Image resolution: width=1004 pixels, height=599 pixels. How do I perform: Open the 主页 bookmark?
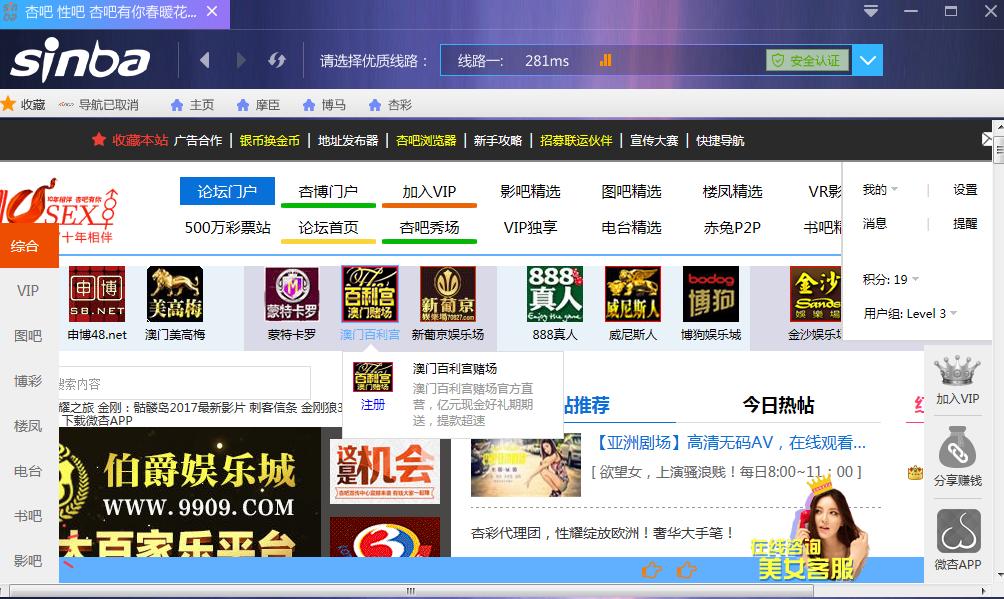pyautogui.click(x=192, y=104)
